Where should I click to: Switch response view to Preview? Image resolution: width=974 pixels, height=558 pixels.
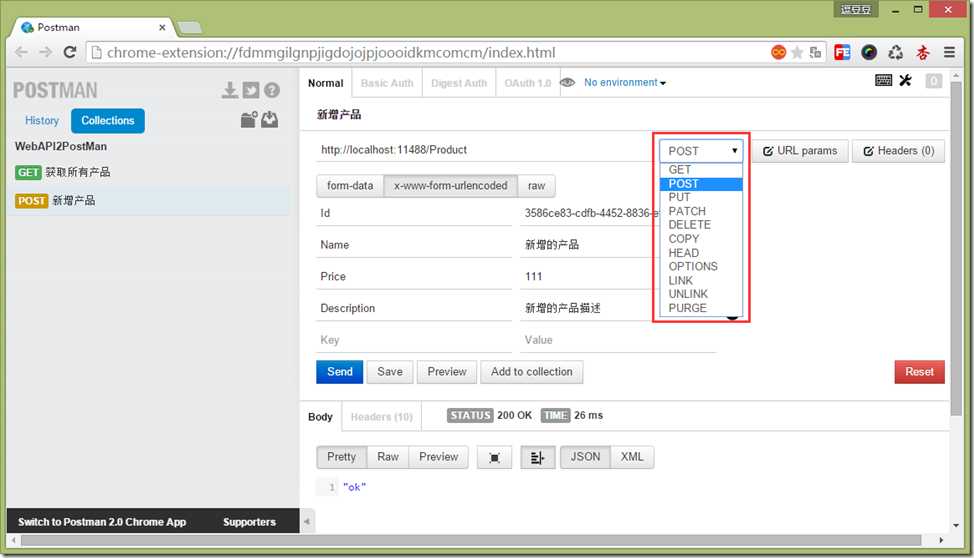pos(439,457)
